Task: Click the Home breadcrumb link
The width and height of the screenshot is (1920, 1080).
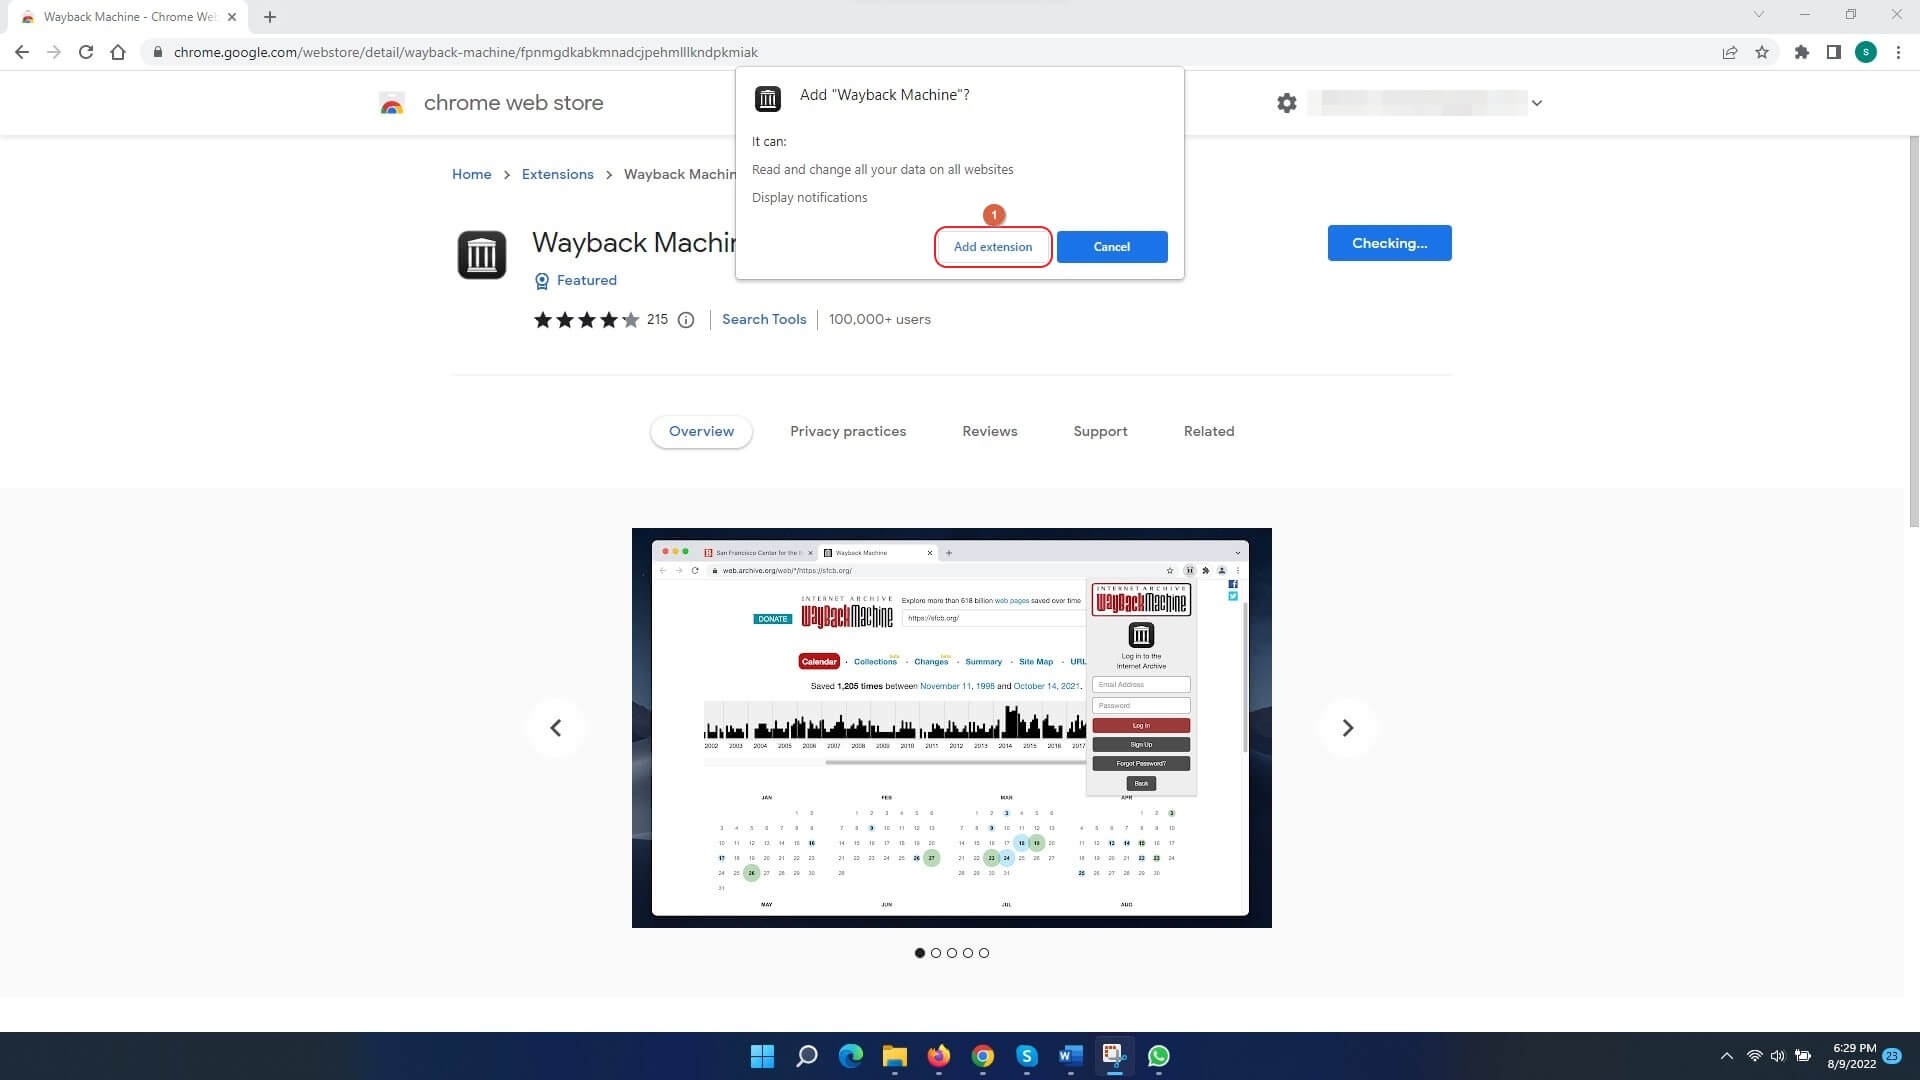Action: point(471,173)
